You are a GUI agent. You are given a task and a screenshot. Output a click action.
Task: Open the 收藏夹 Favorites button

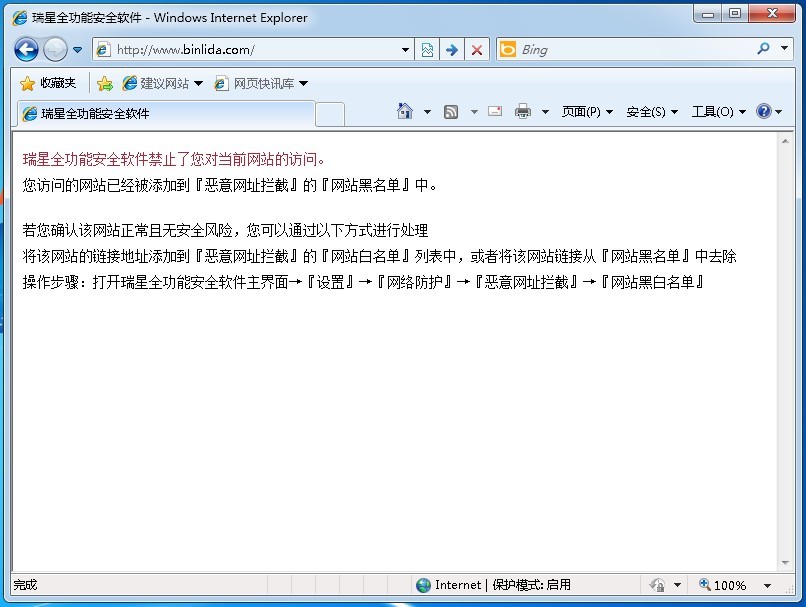coord(48,83)
